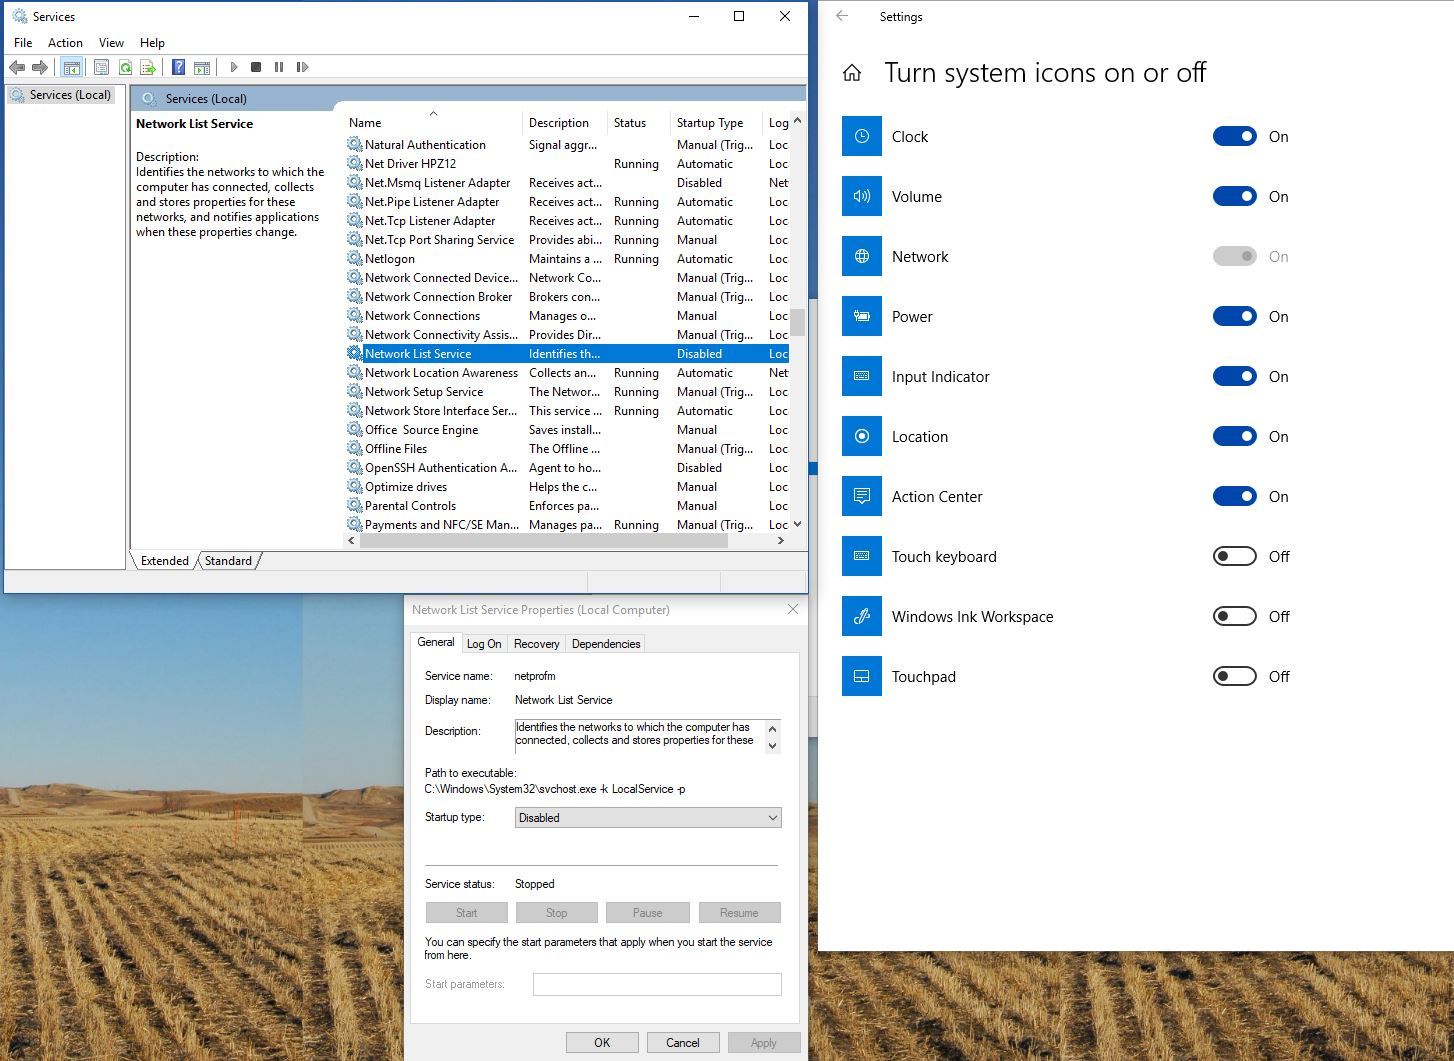Click the Back navigation arrow in Services
This screenshot has height=1061, width=1454.
pyautogui.click(x=17, y=67)
